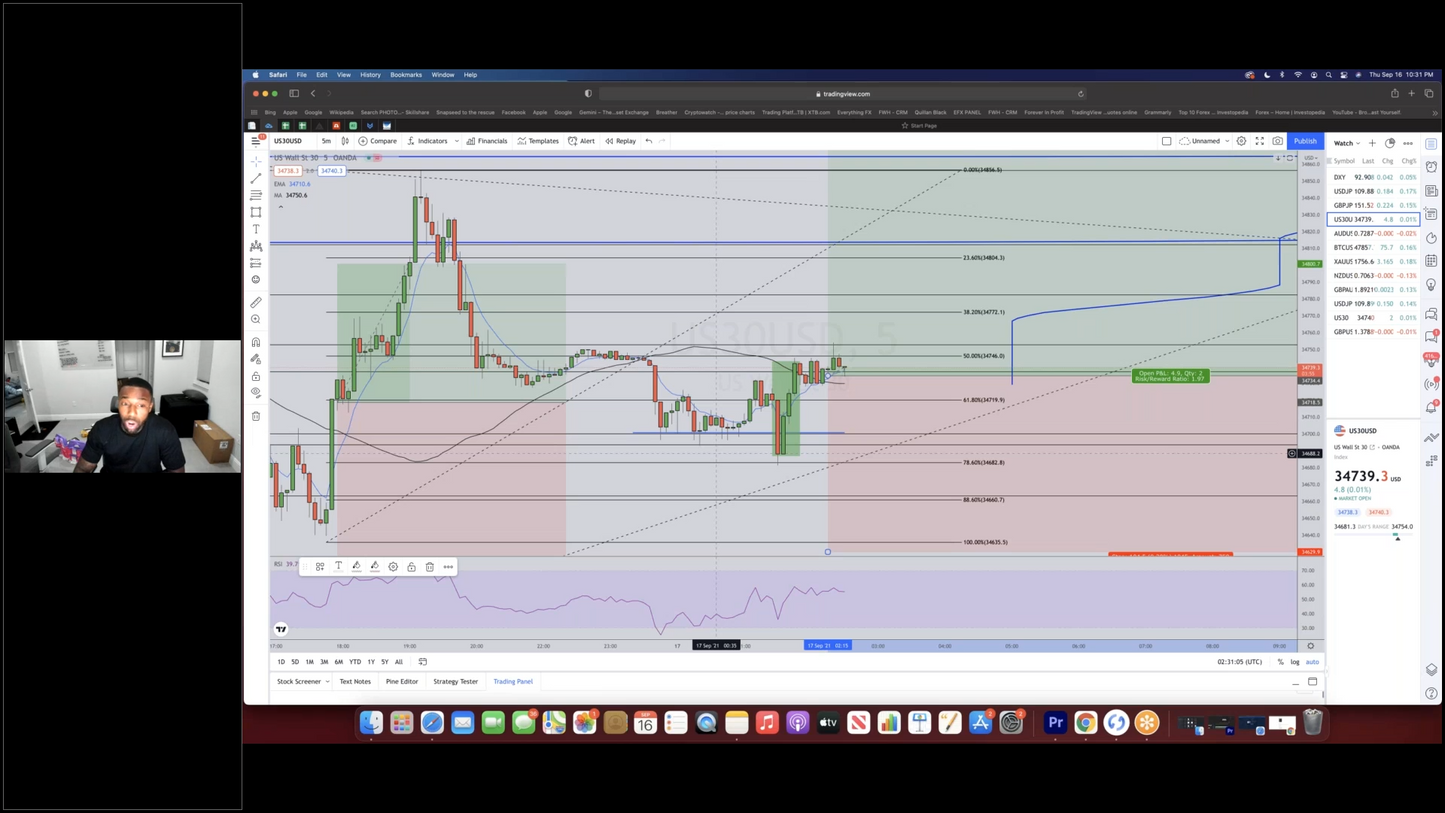
Task: Open the chart snapshot camera icon
Action: (x=1279, y=141)
